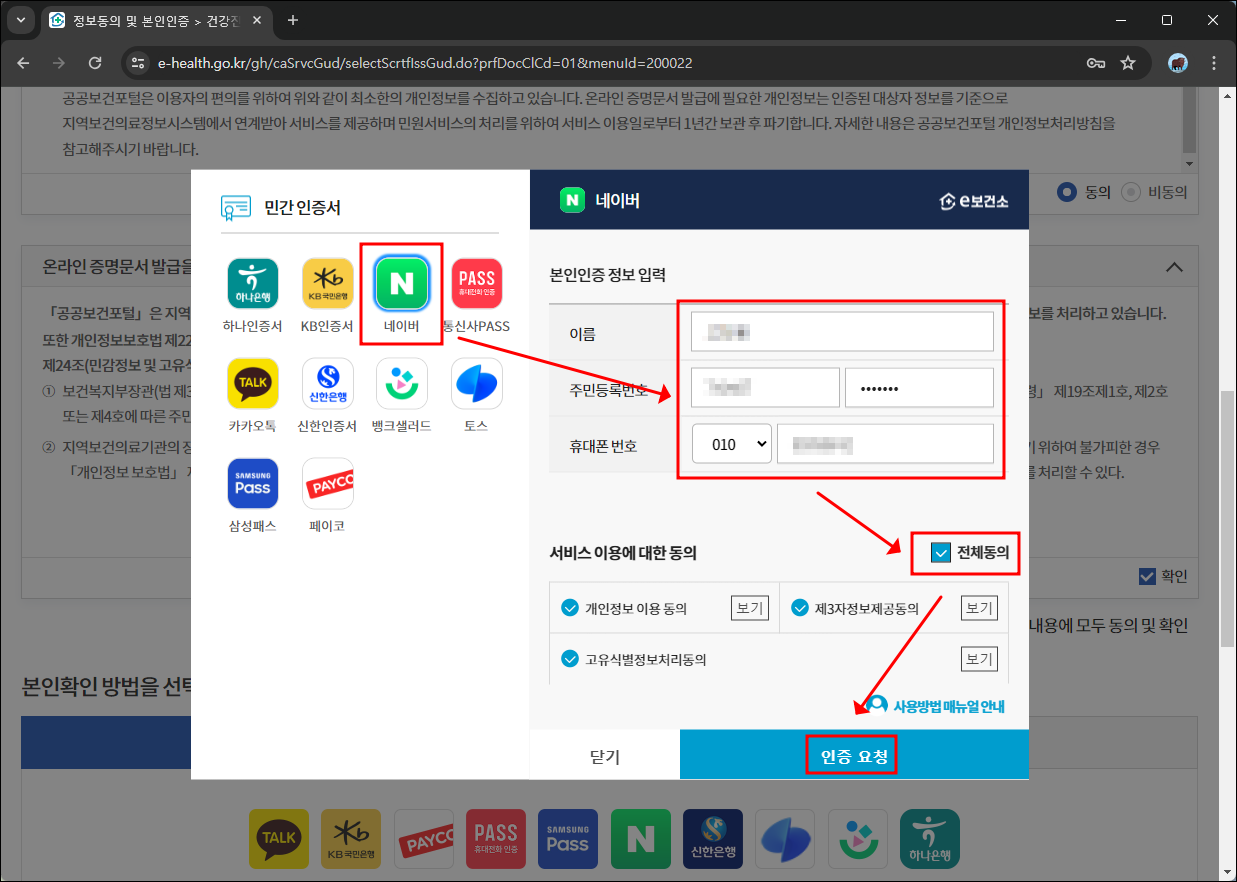
Task: Click the 닫기 button
Action: [605, 757]
